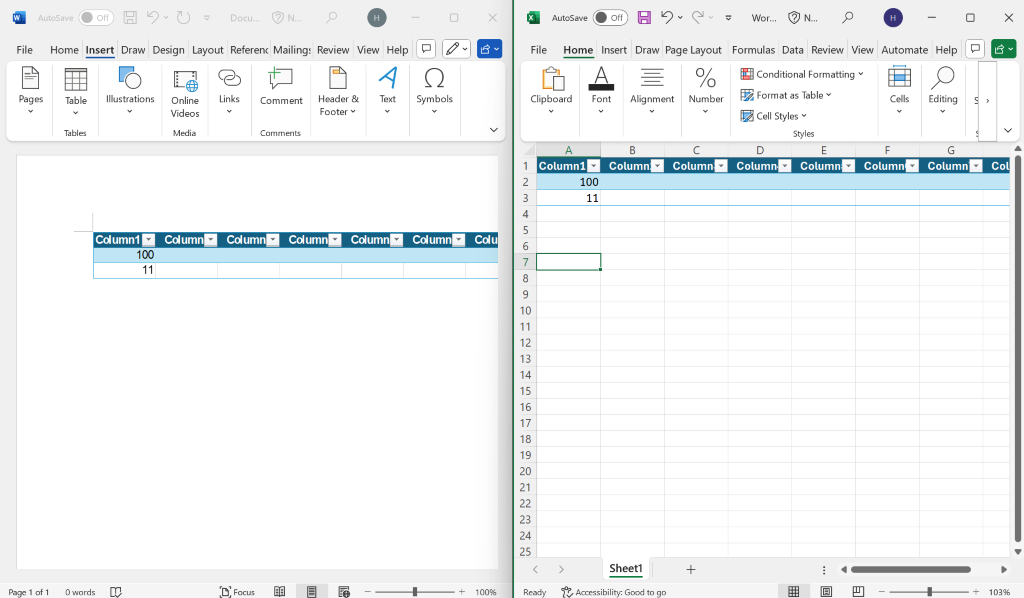
Task: Open Word comments pane icon
Action: (x=426, y=49)
